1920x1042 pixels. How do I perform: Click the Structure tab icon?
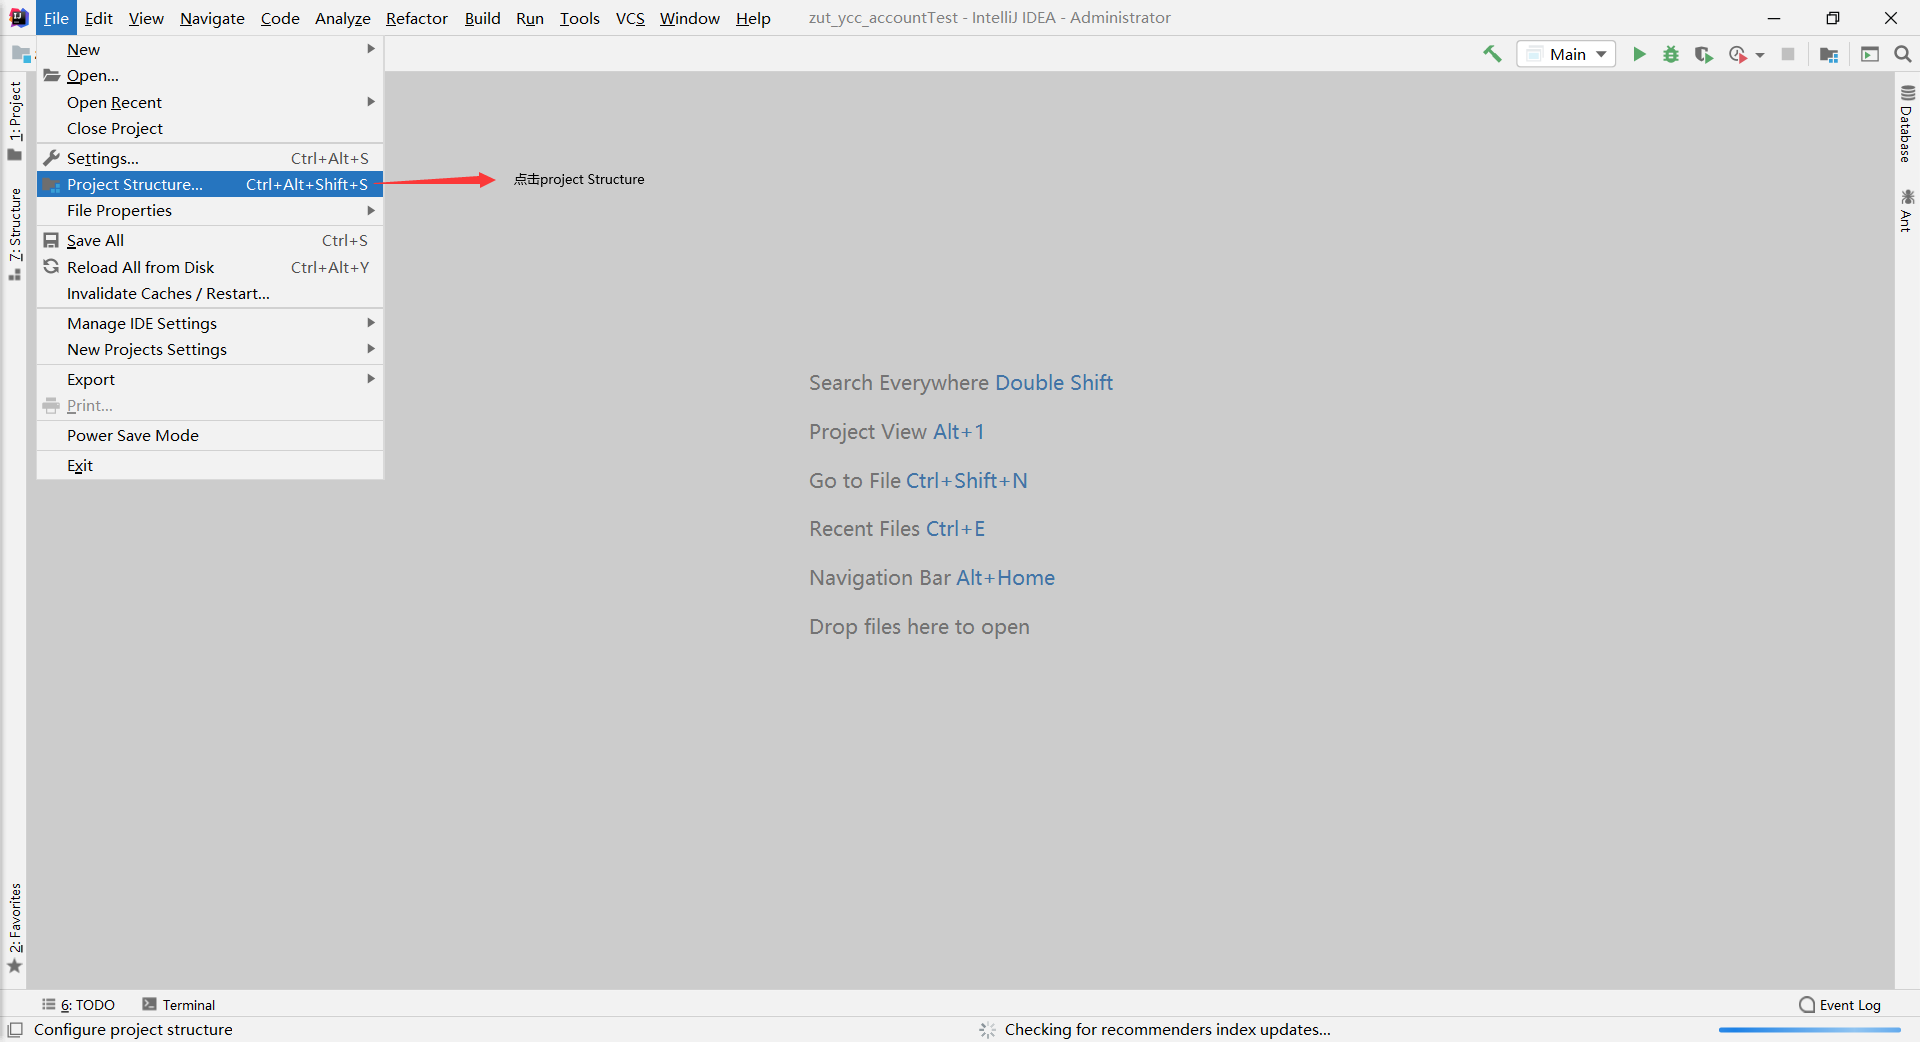pos(14,274)
